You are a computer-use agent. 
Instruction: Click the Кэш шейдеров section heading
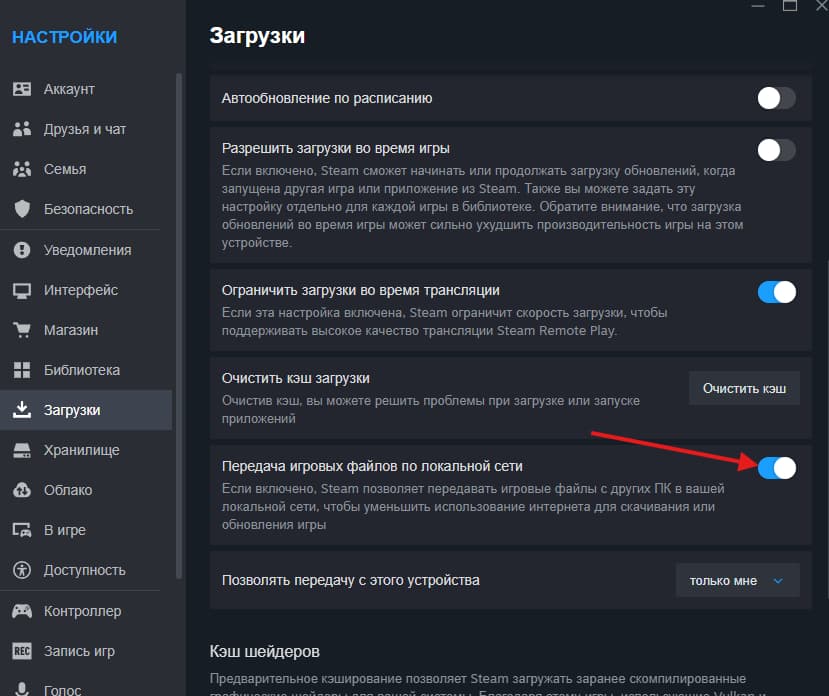264,651
